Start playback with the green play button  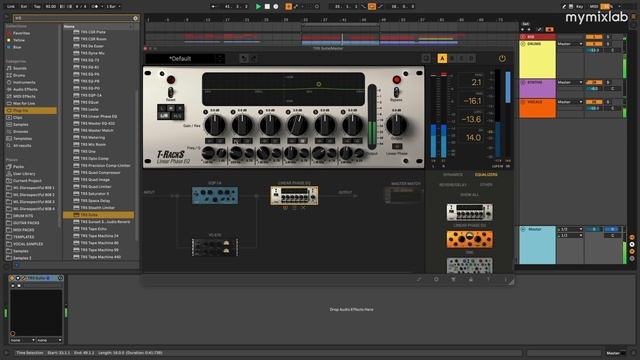(x=258, y=7)
